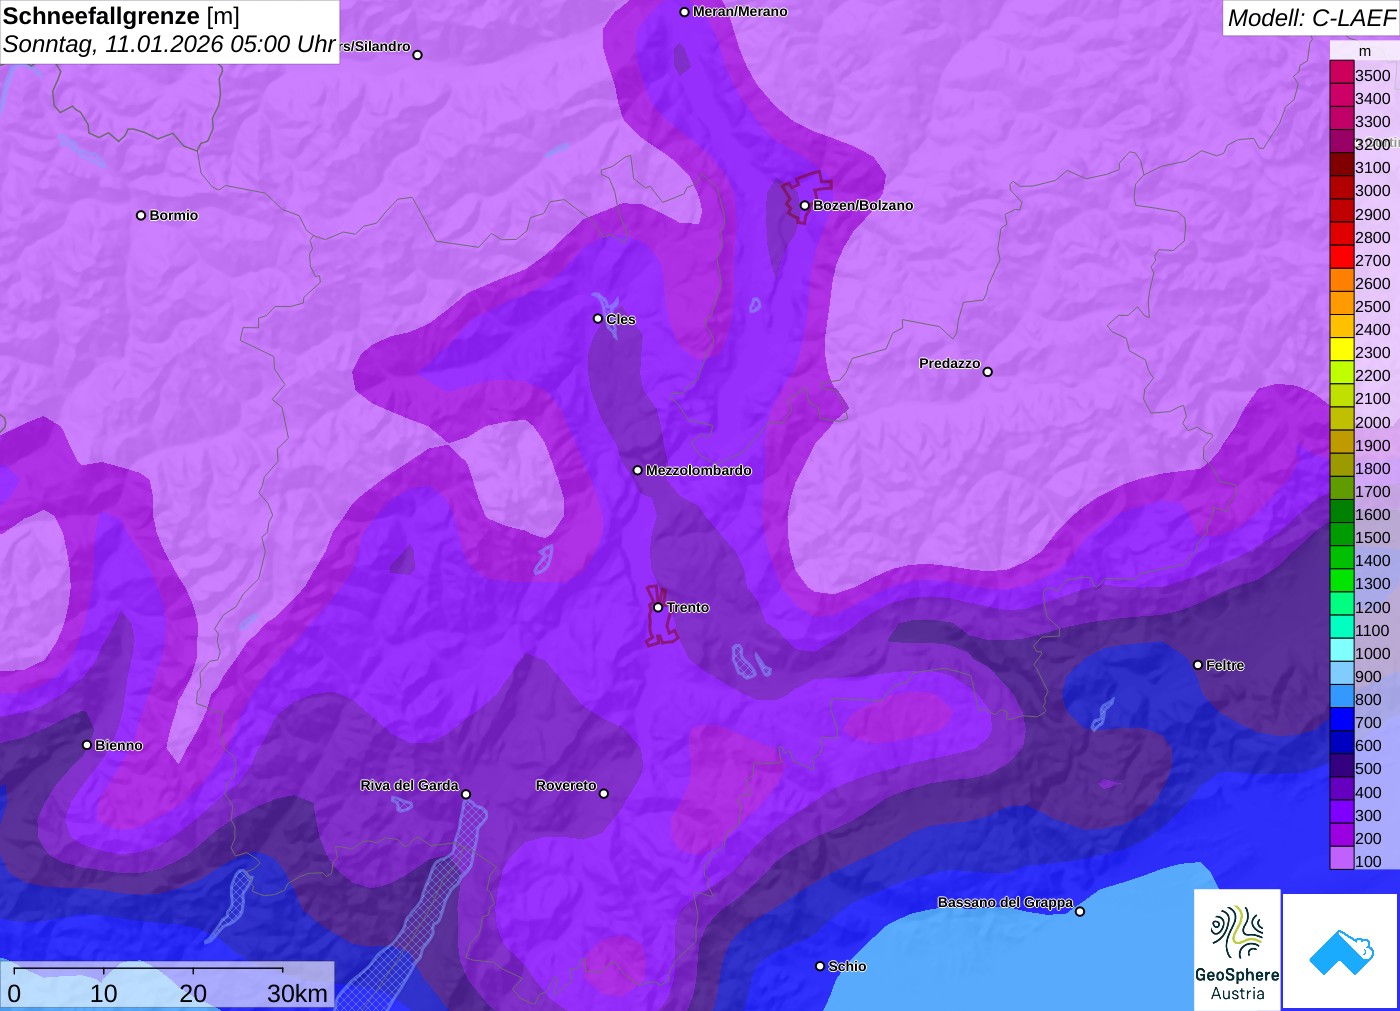The image size is (1400, 1011).
Task: Click the Riva del Garda marker
Action: pyautogui.click(x=466, y=794)
